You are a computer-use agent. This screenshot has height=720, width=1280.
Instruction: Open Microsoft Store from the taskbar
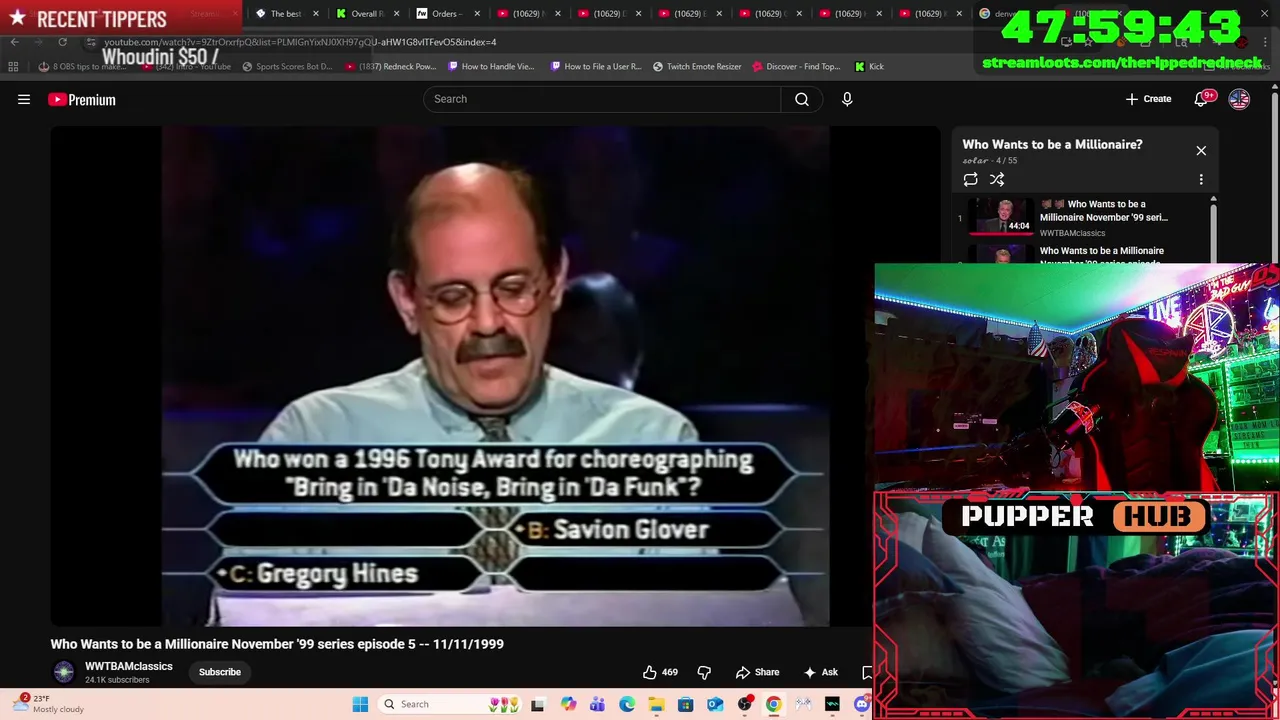point(685,704)
